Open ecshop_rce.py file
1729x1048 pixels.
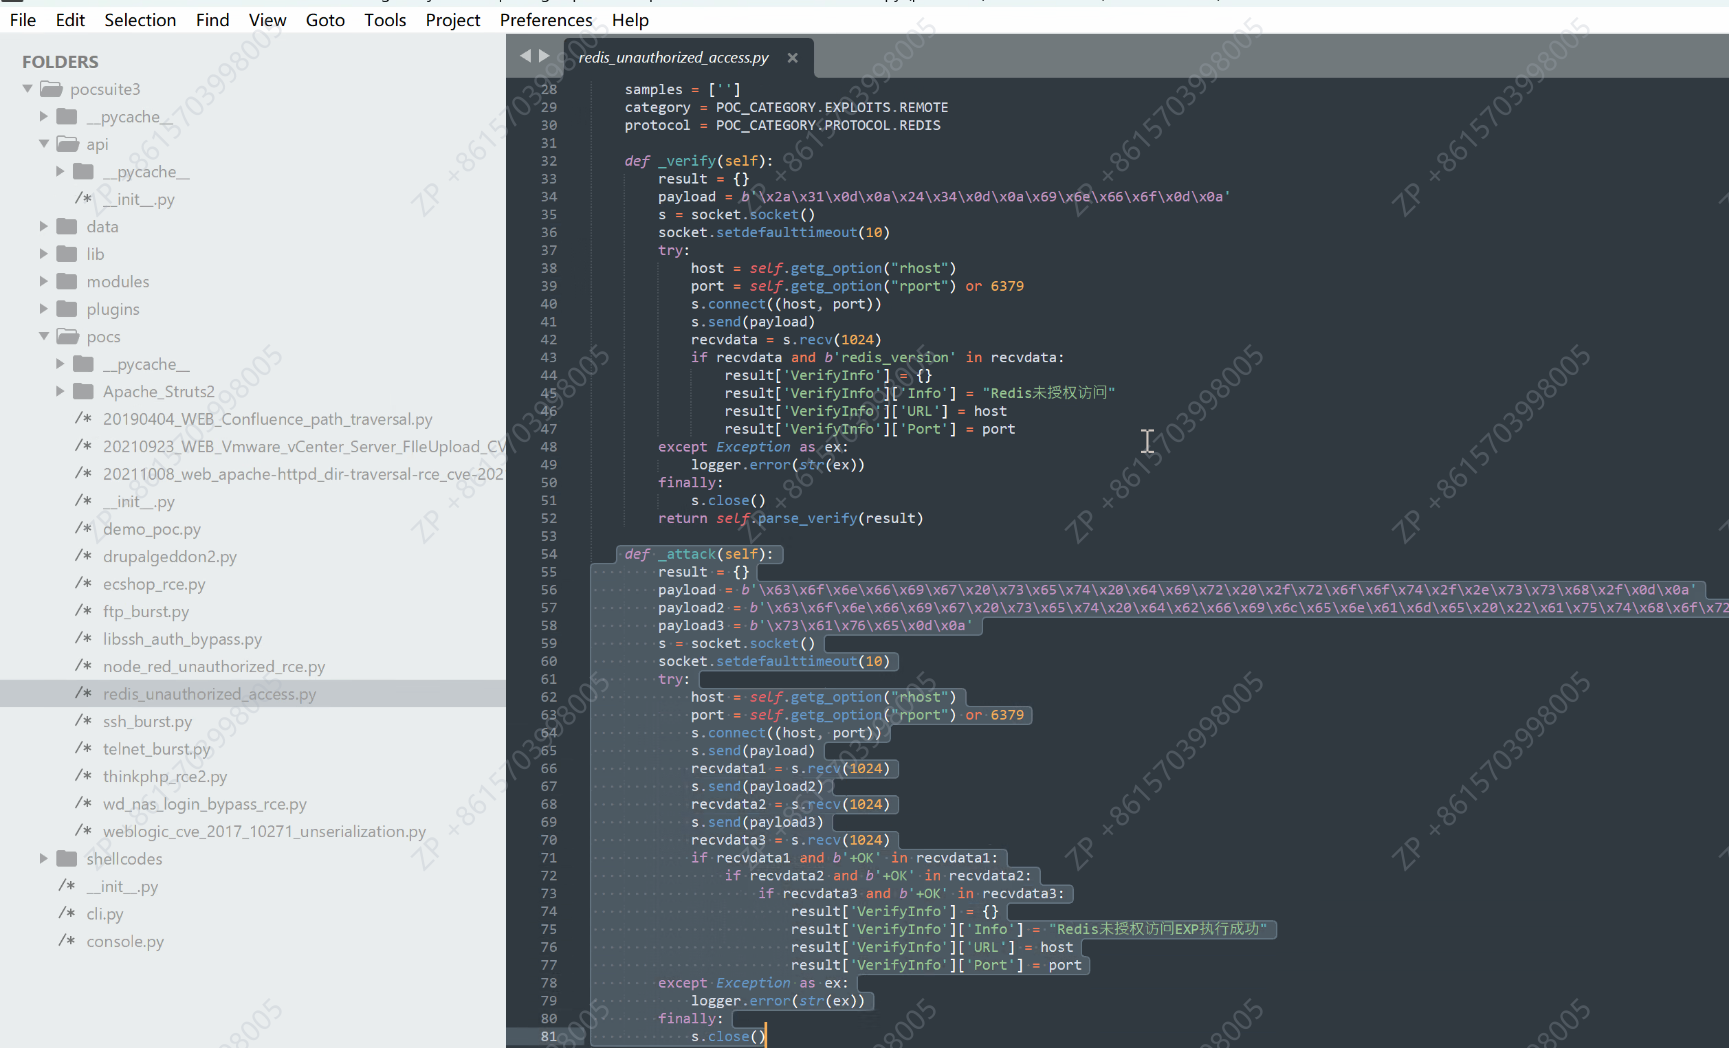coord(154,584)
